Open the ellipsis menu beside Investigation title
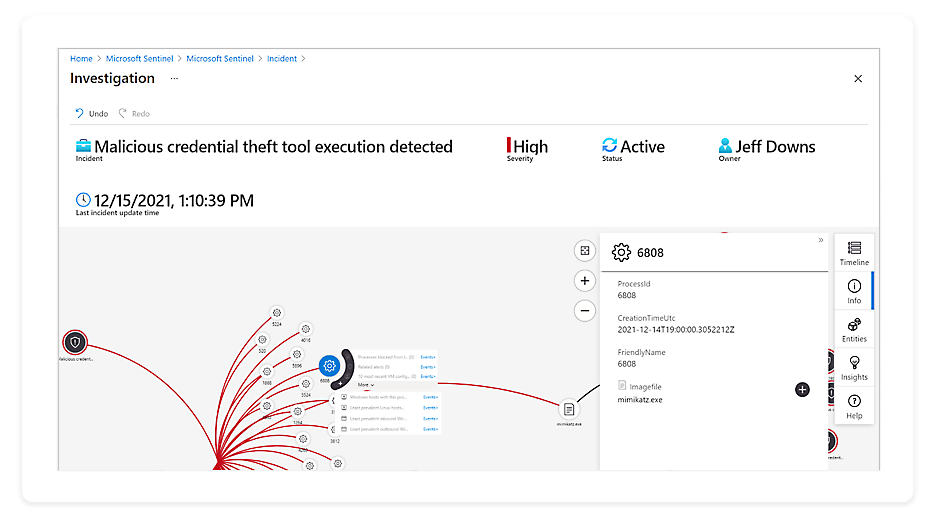 pos(174,78)
